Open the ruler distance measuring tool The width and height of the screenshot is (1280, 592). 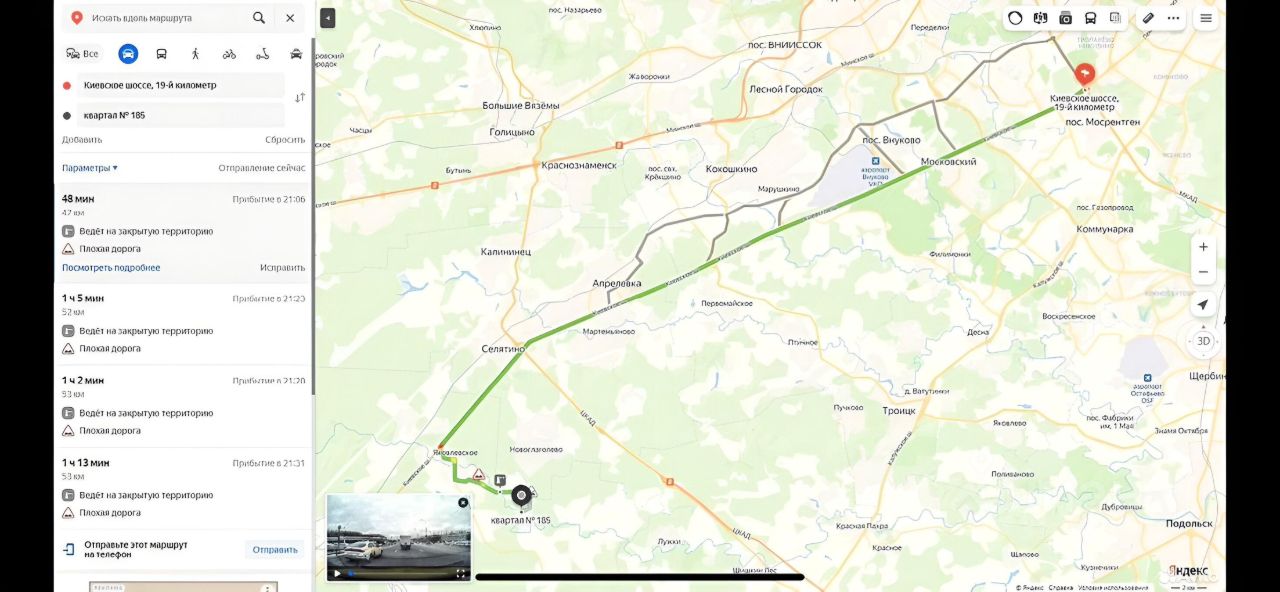point(1148,18)
